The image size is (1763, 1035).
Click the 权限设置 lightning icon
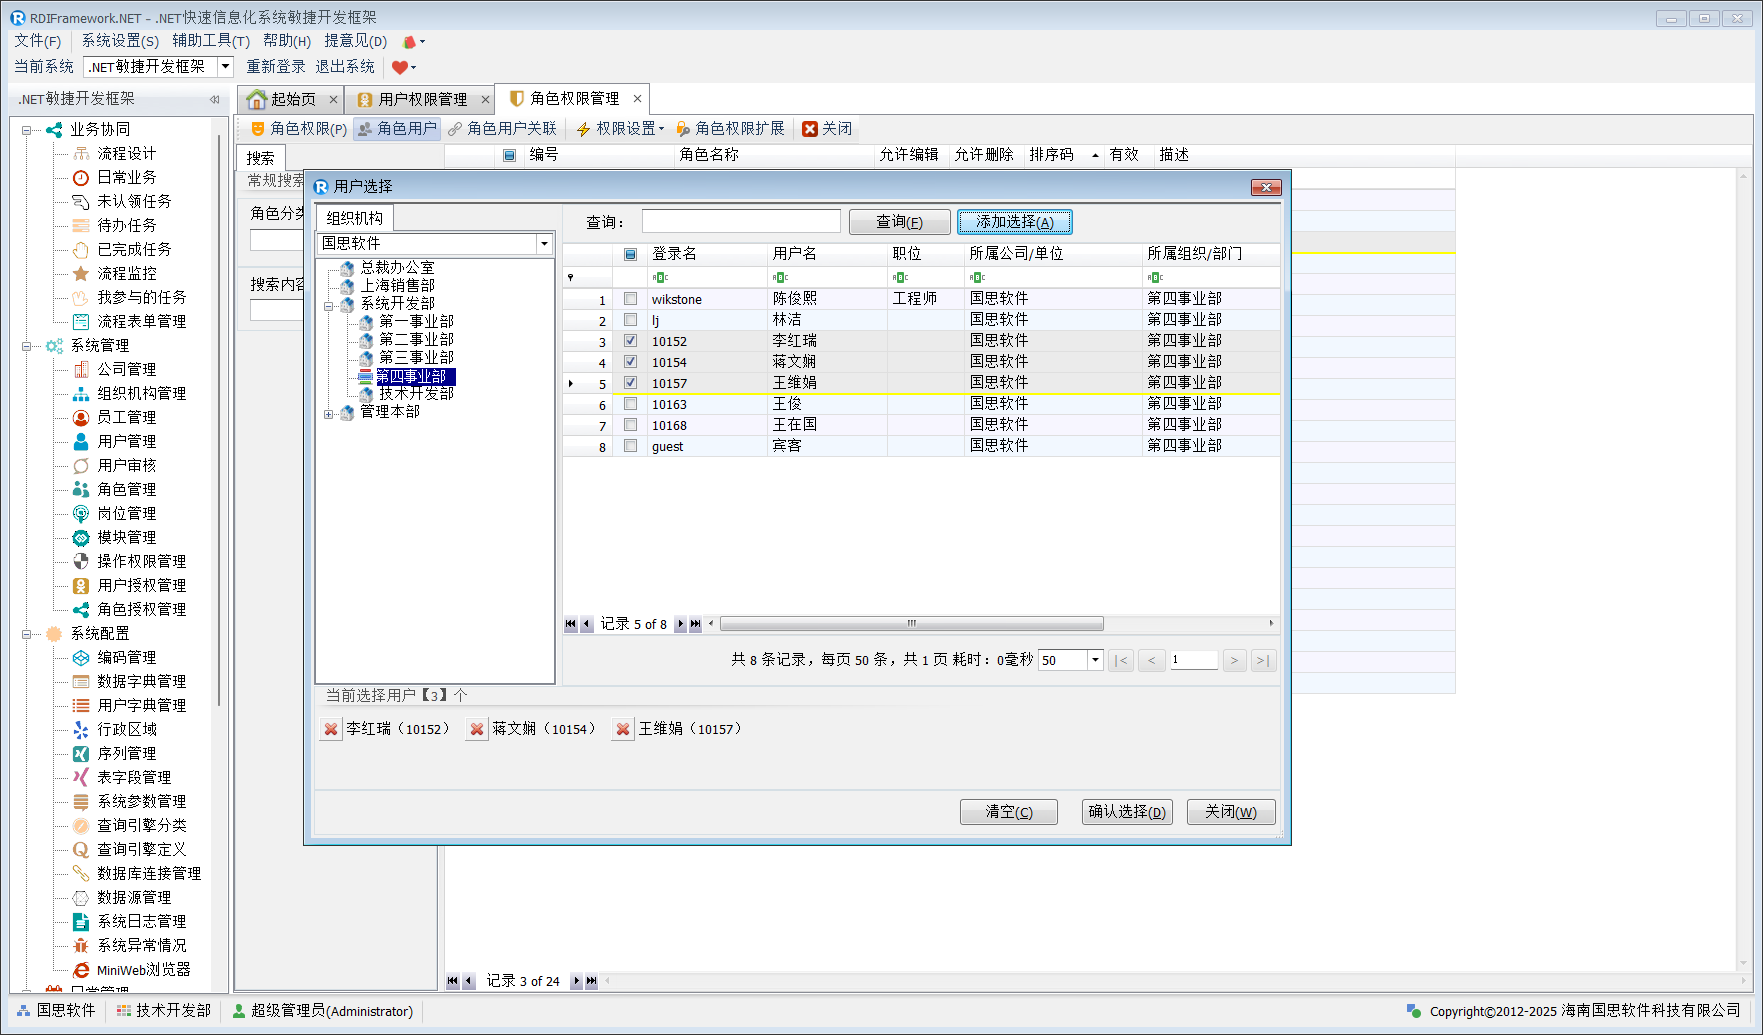click(x=584, y=129)
